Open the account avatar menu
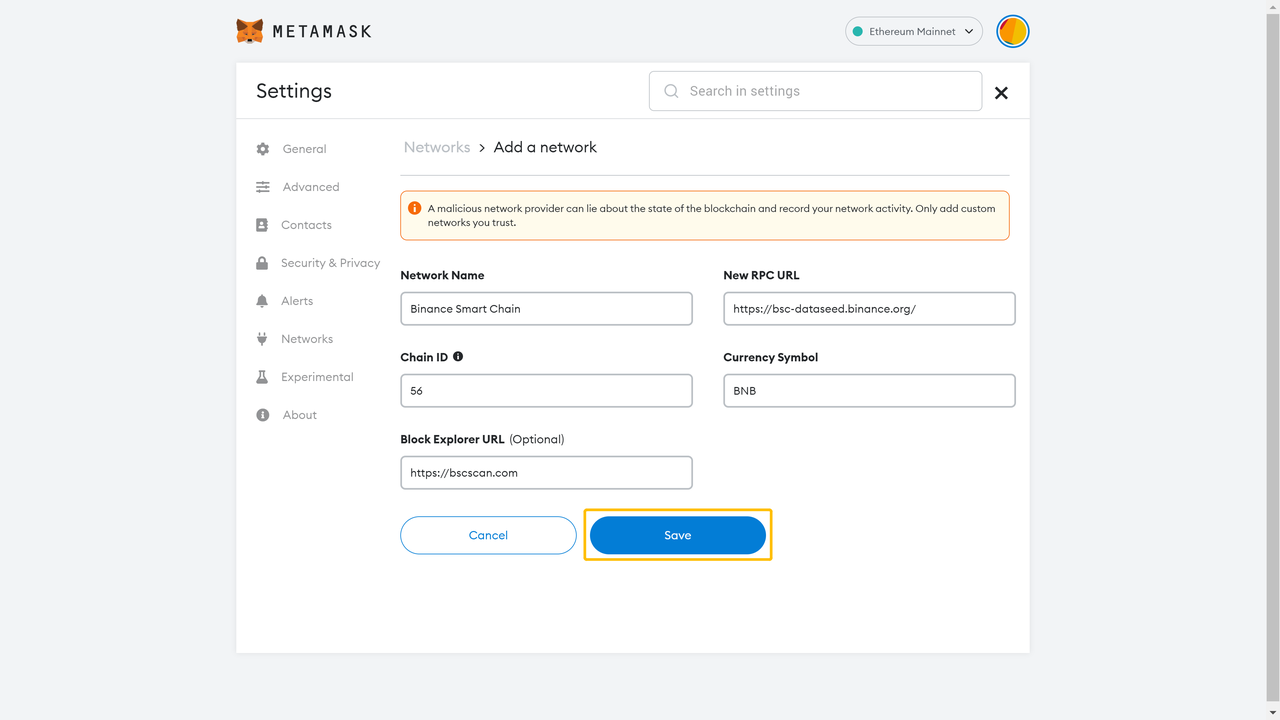Screen dimensions: 1280x720 pyautogui.click(x=1013, y=31)
